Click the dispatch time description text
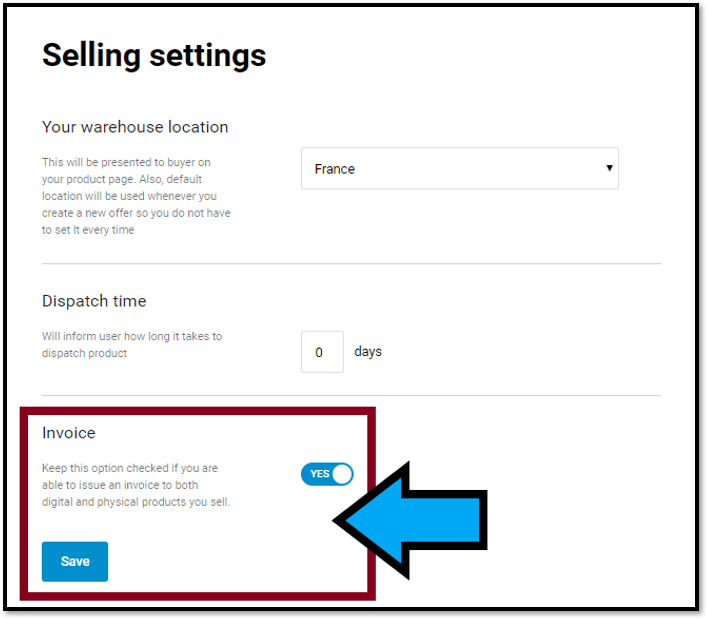 click(x=132, y=344)
